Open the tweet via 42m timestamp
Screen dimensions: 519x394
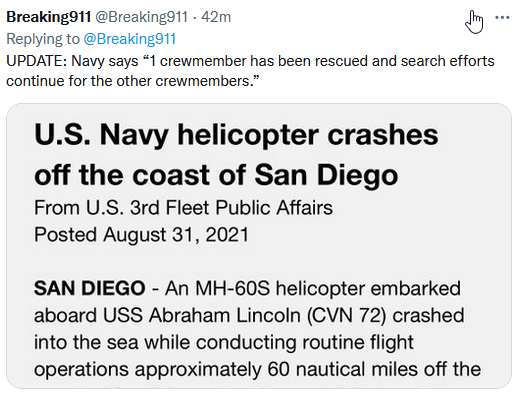[x=216, y=17]
